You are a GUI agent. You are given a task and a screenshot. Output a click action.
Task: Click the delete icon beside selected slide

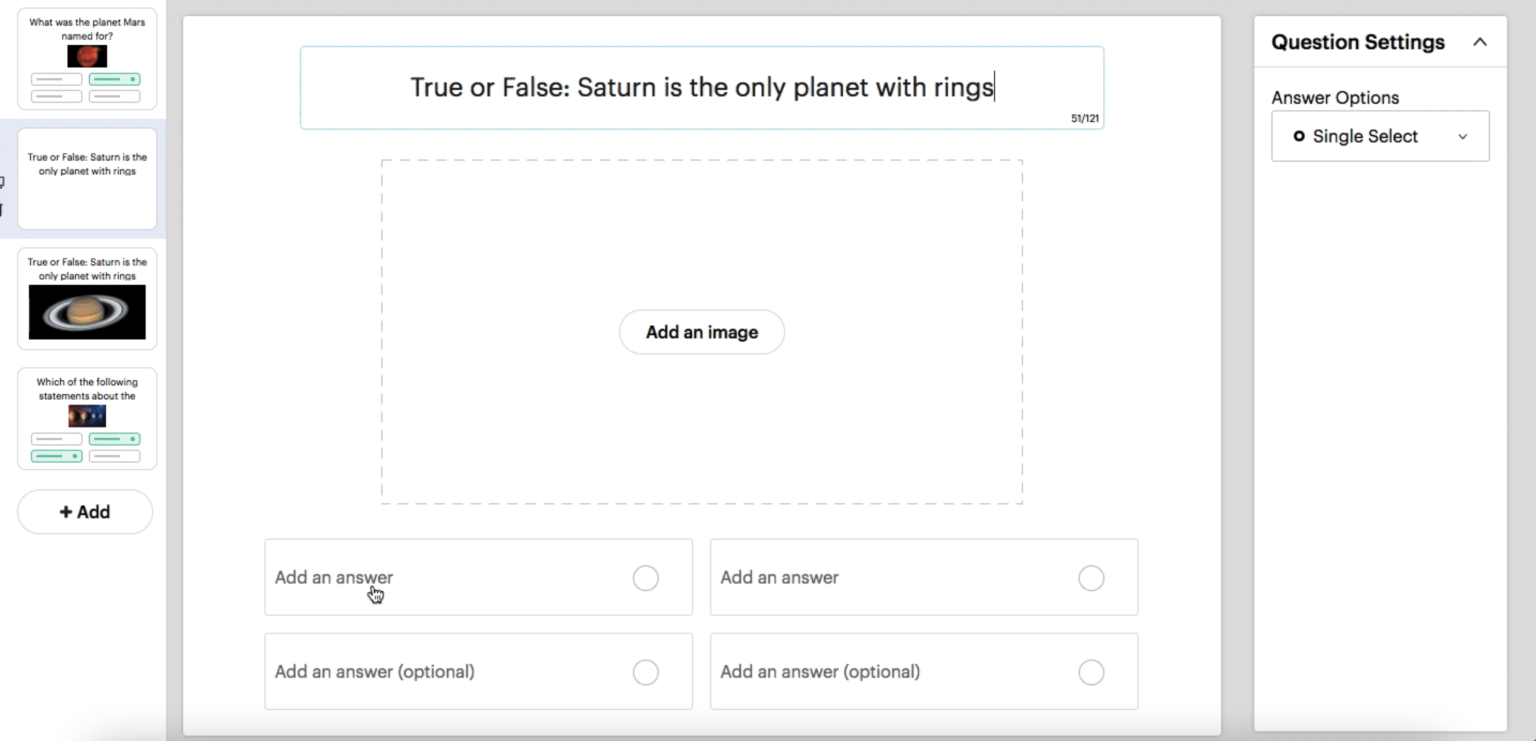pyautogui.click(x=3, y=209)
